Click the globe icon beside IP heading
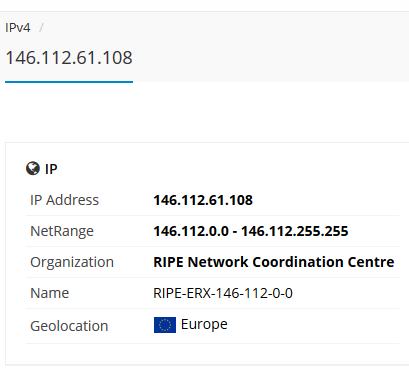This screenshot has height=372, width=409. pyautogui.click(x=33, y=169)
